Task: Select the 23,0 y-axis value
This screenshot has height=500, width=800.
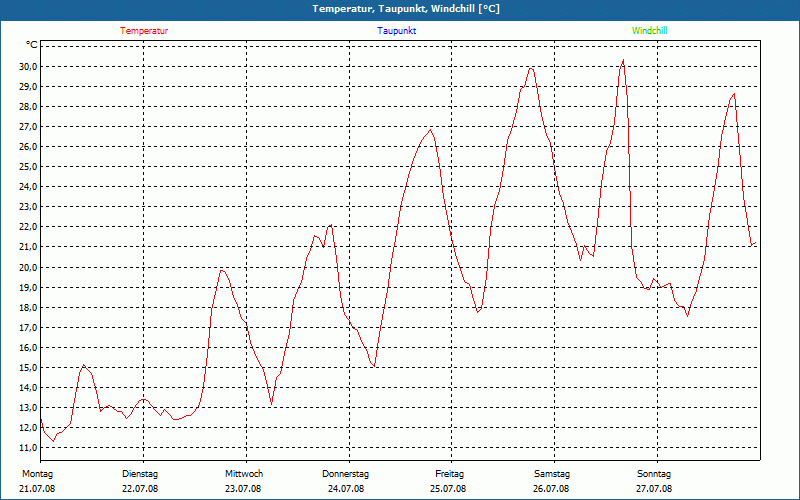Action: (x=28, y=207)
